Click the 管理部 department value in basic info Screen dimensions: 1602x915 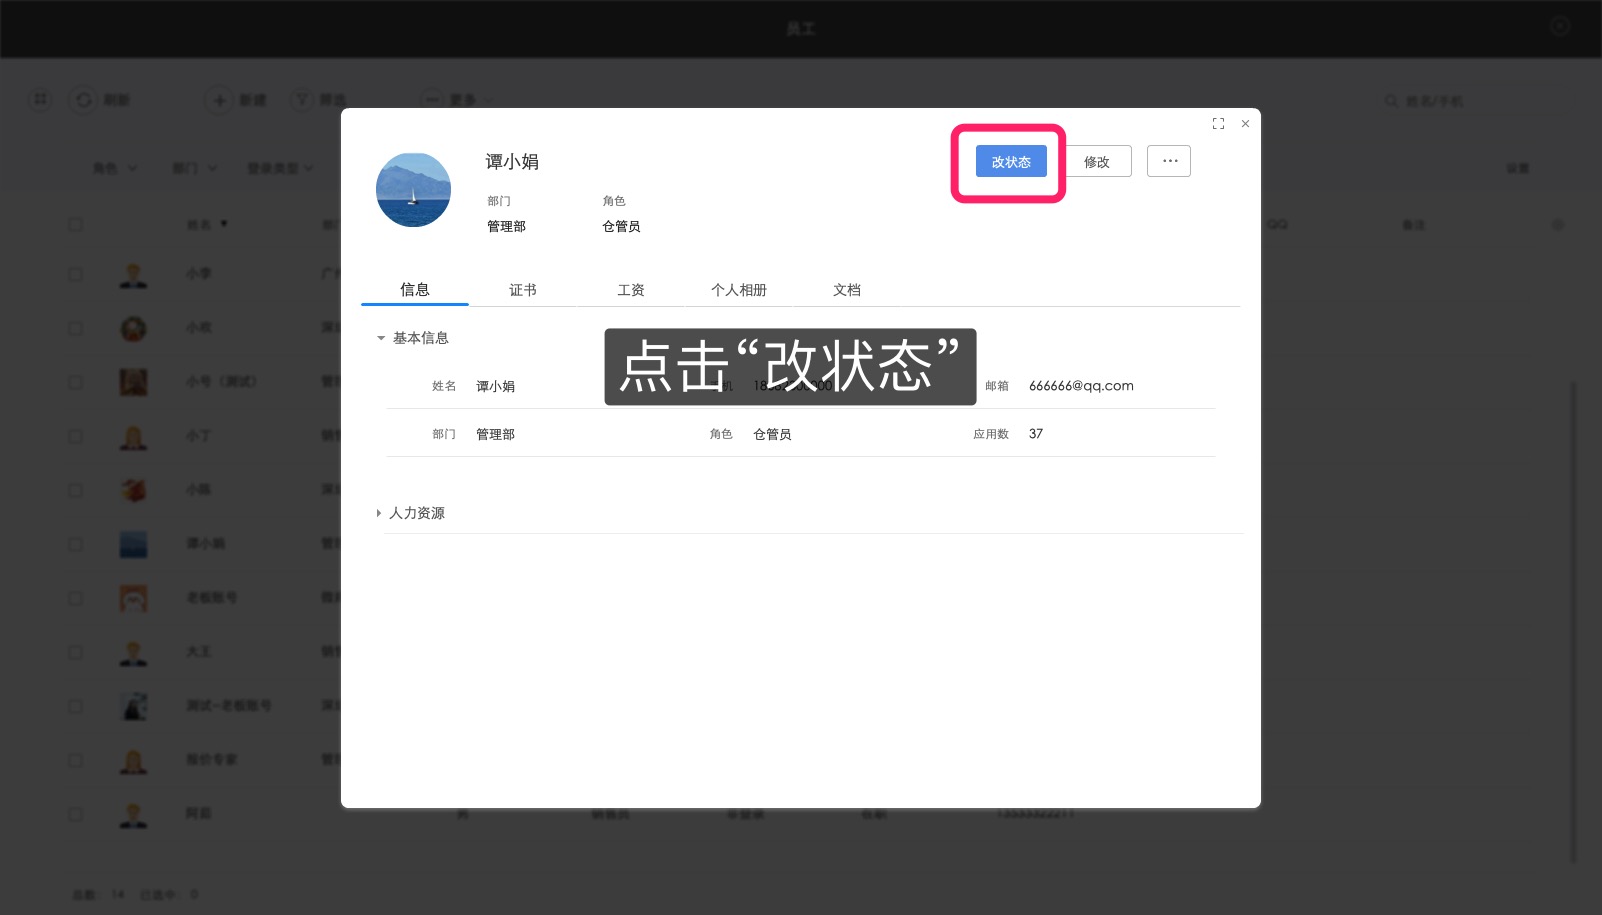point(495,434)
